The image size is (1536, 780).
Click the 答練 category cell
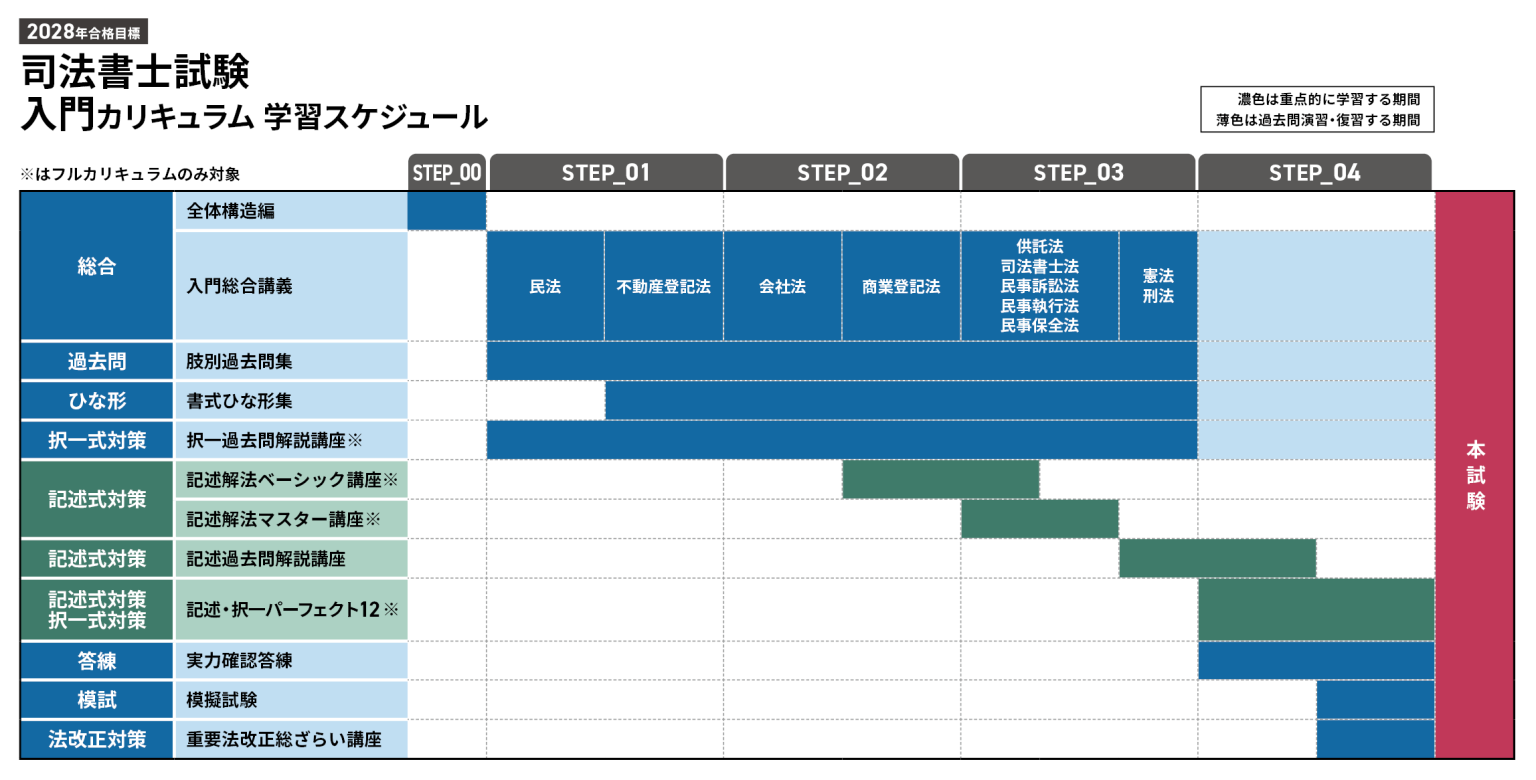click(x=97, y=660)
